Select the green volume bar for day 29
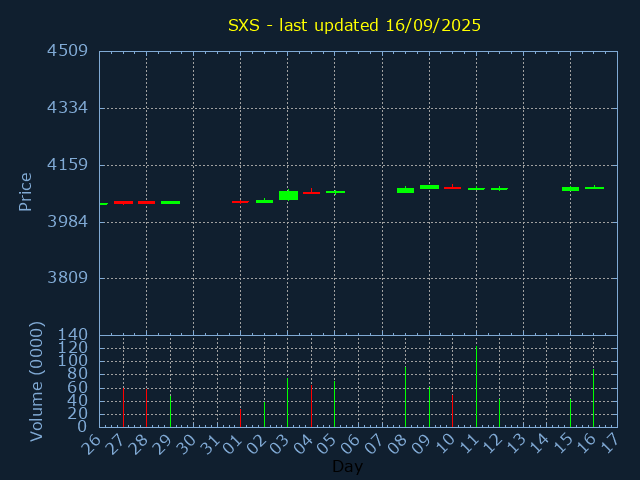Image resolution: width=640 pixels, height=480 pixels. click(170, 411)
